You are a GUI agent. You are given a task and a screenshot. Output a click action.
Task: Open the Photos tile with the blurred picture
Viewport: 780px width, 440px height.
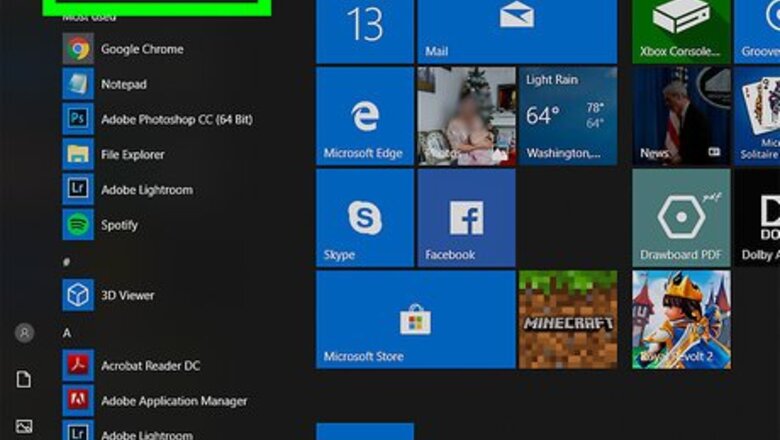467,116
